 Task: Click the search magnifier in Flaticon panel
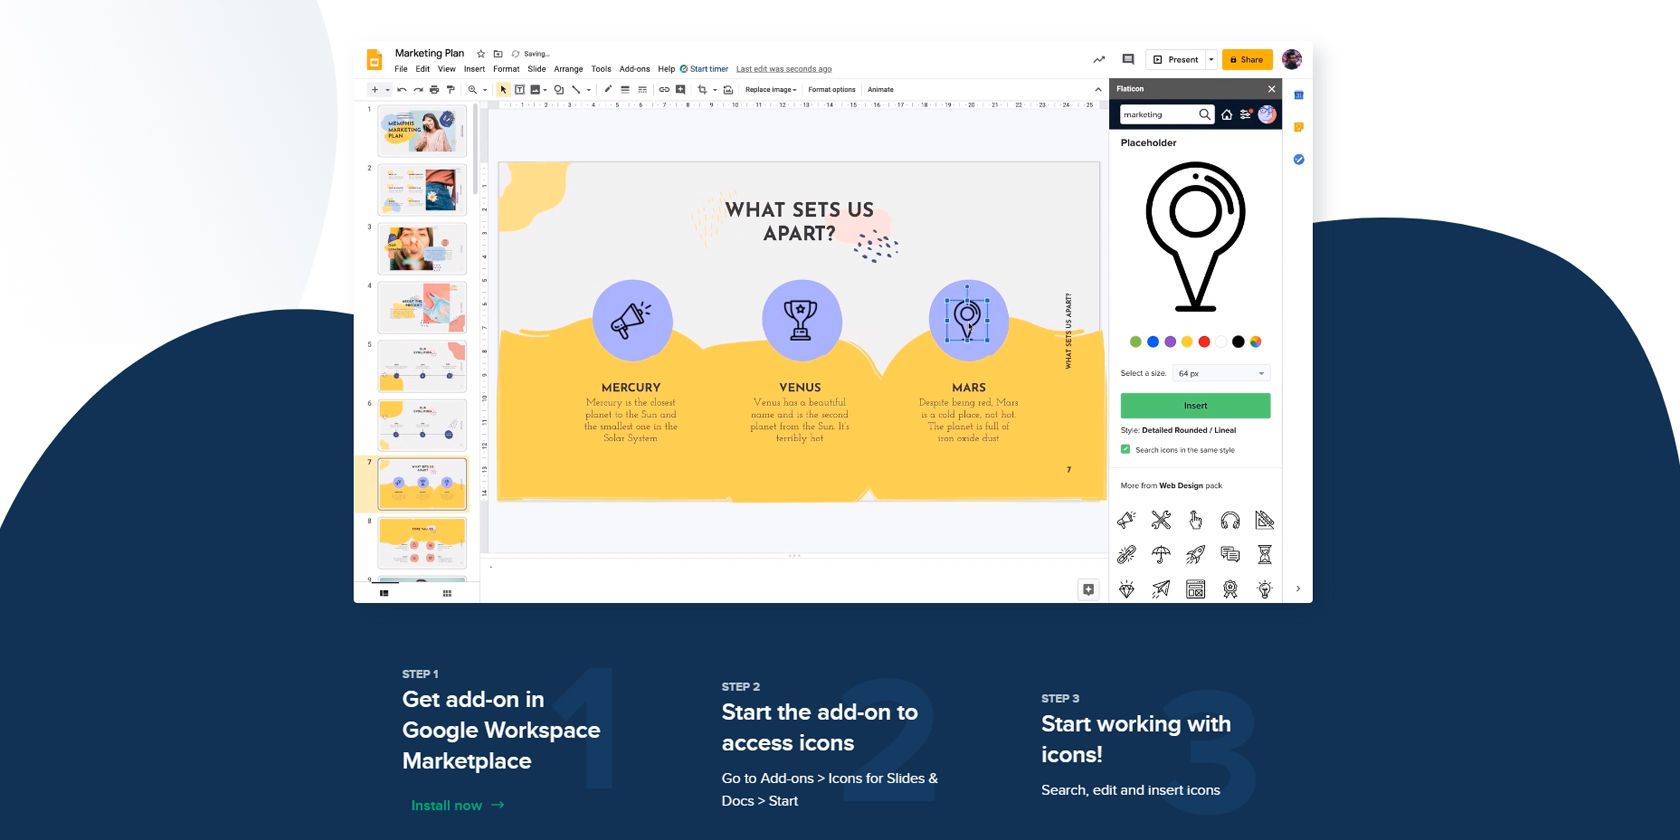point(1205,115)
